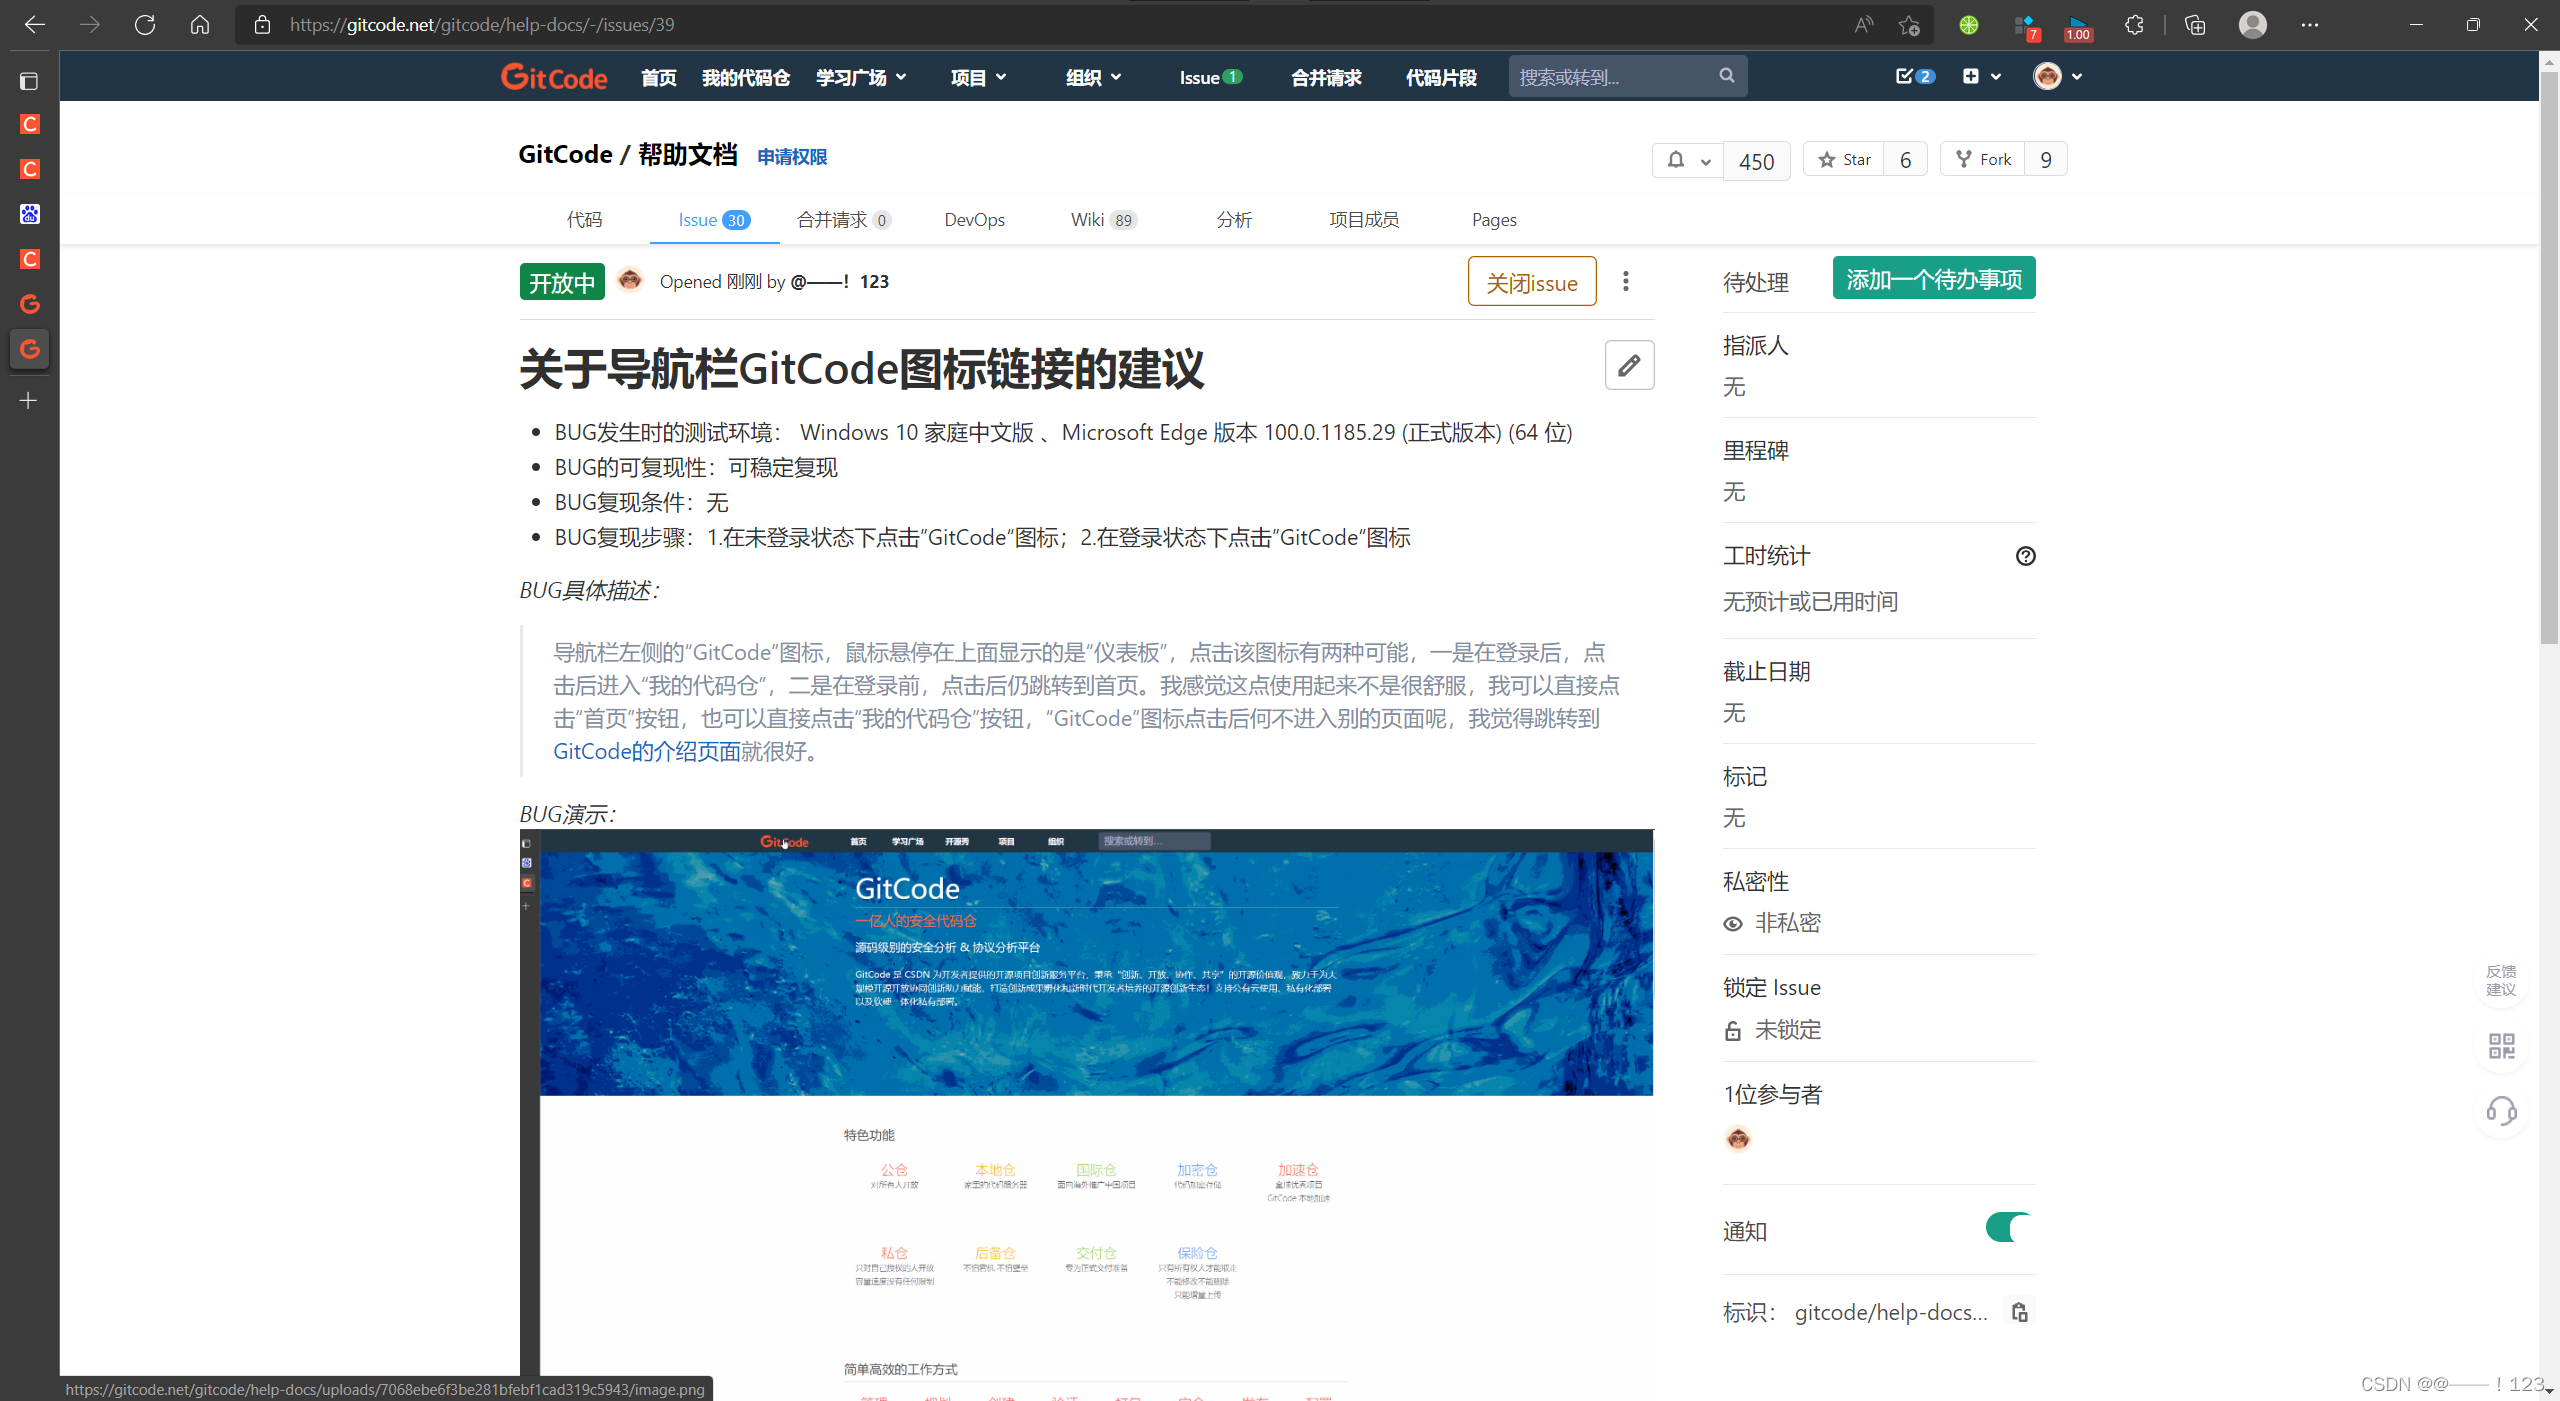2560x1401 pixels.
Task: Open the GitCode的介绍页面 link
Action: tap(646, 751)
